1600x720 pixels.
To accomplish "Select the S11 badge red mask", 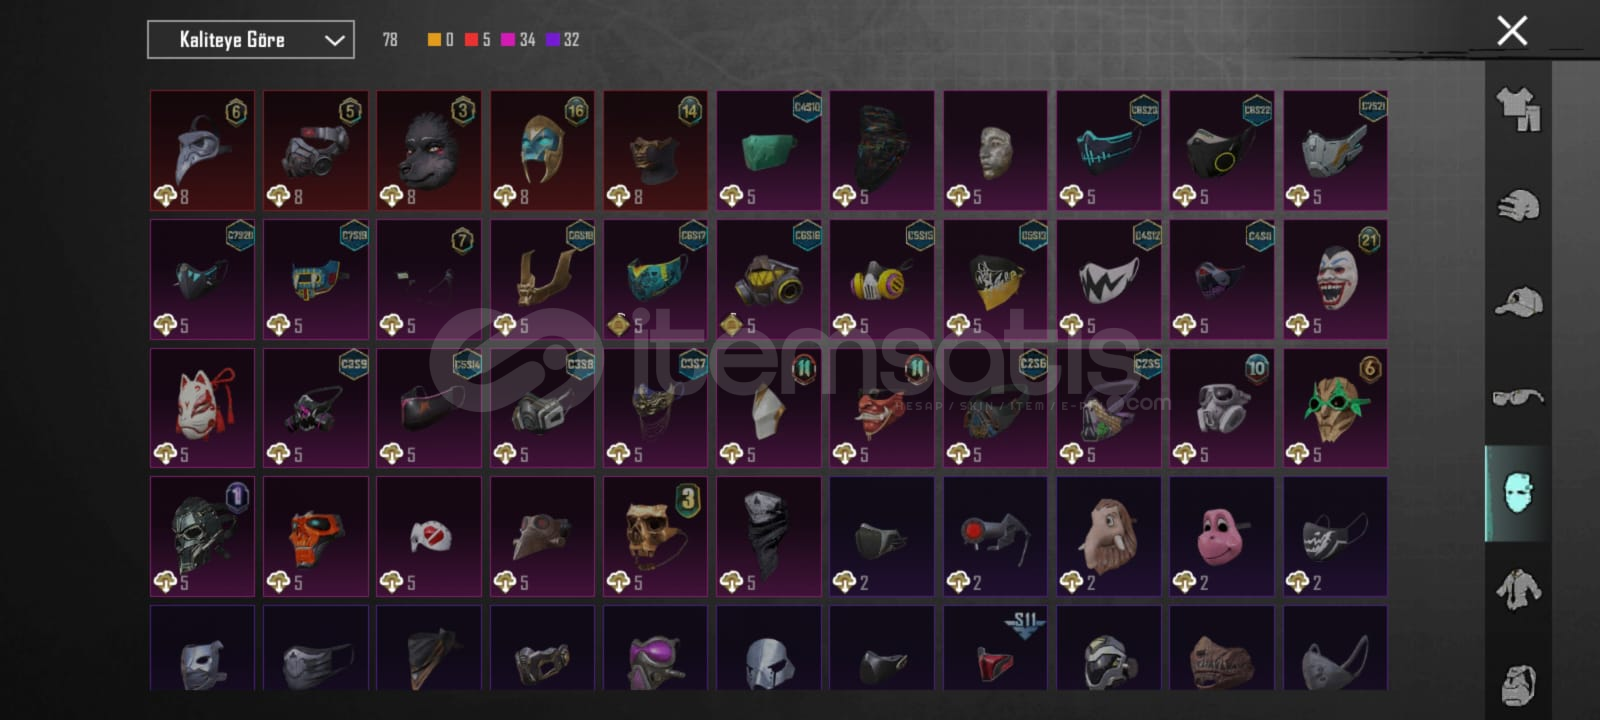I will [x=995, y=648].
